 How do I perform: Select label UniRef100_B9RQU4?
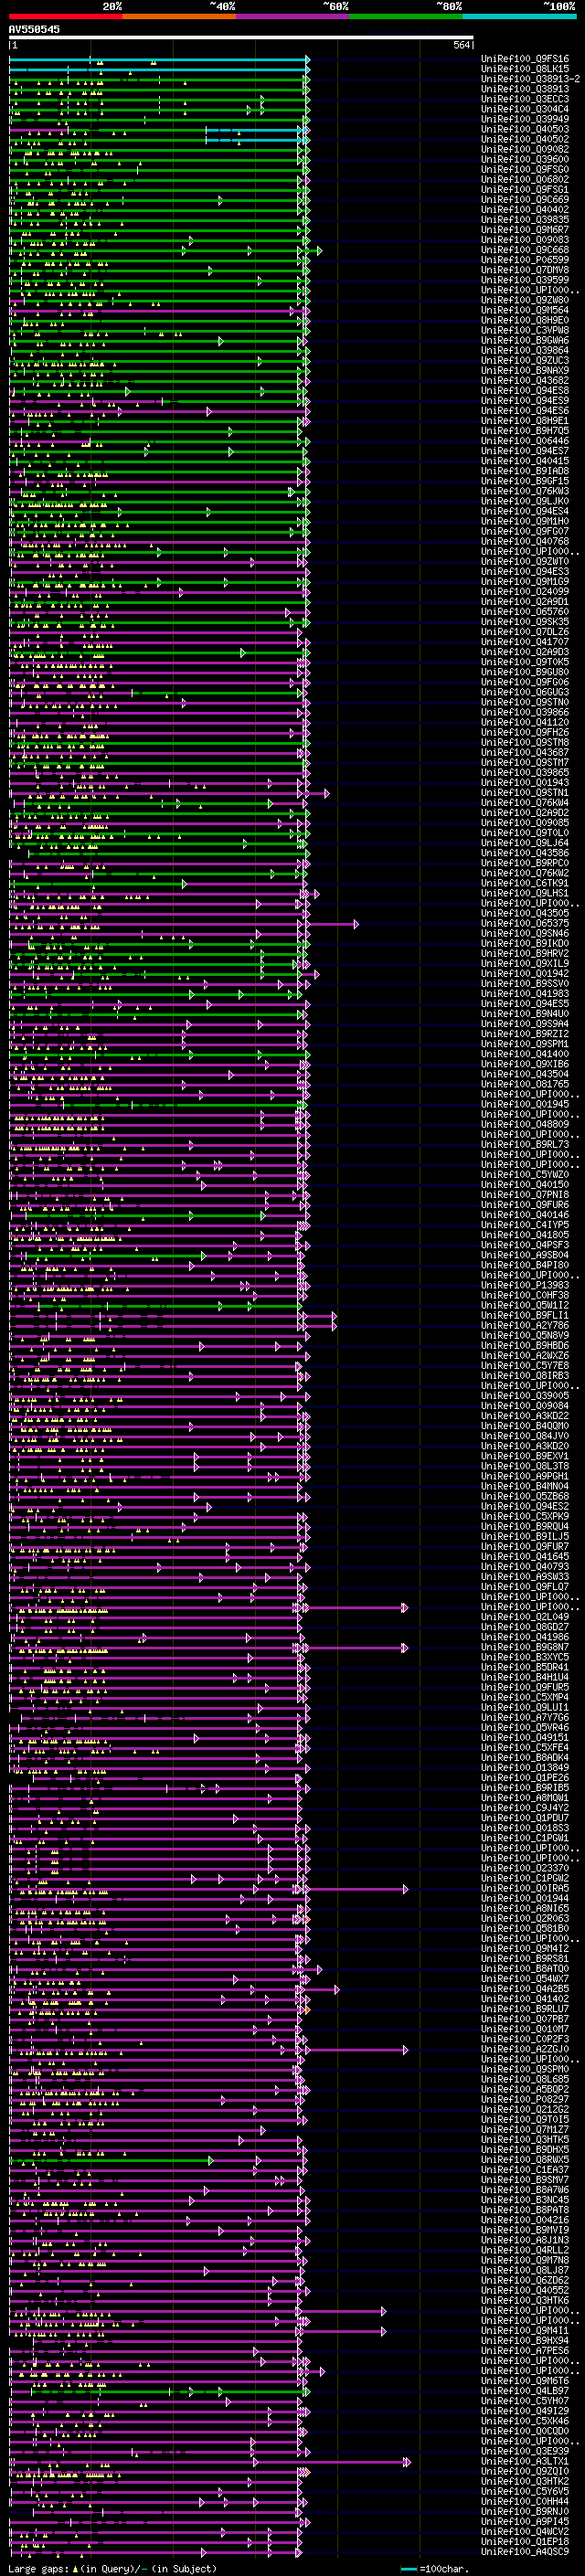point(524,1527)
